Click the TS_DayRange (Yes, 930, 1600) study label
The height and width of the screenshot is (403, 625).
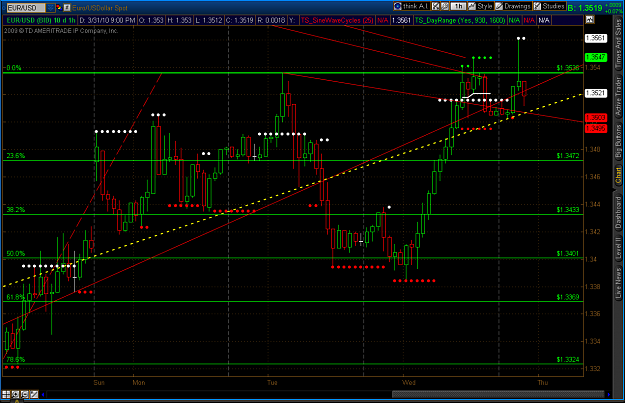click(460, 20)
